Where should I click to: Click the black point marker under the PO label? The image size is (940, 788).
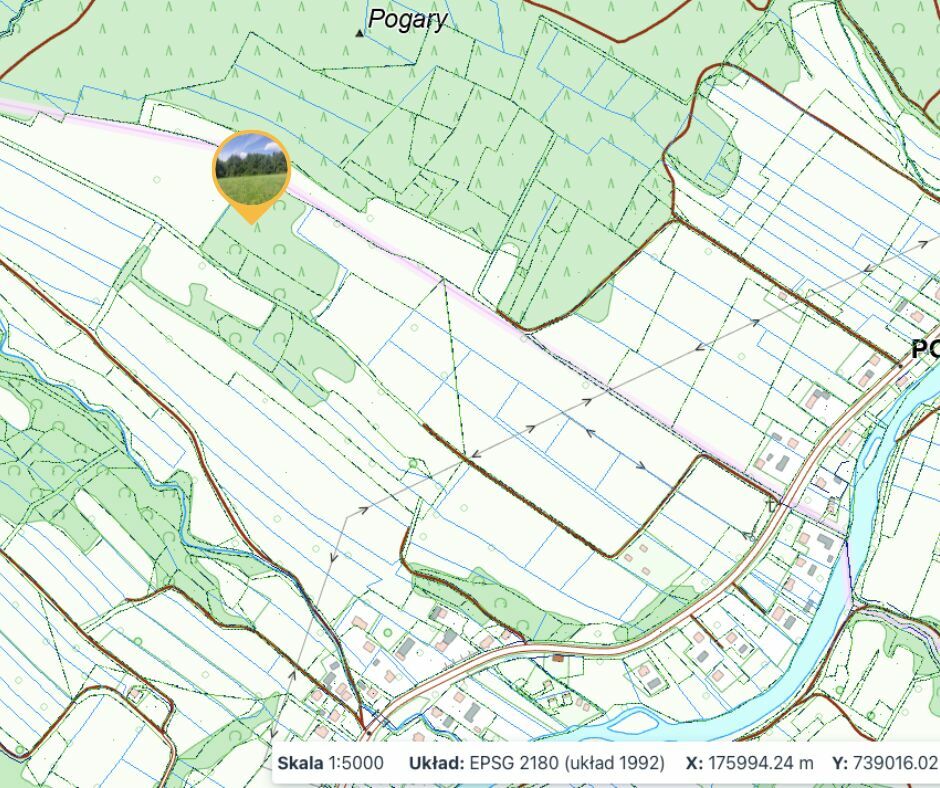(900, 365)
